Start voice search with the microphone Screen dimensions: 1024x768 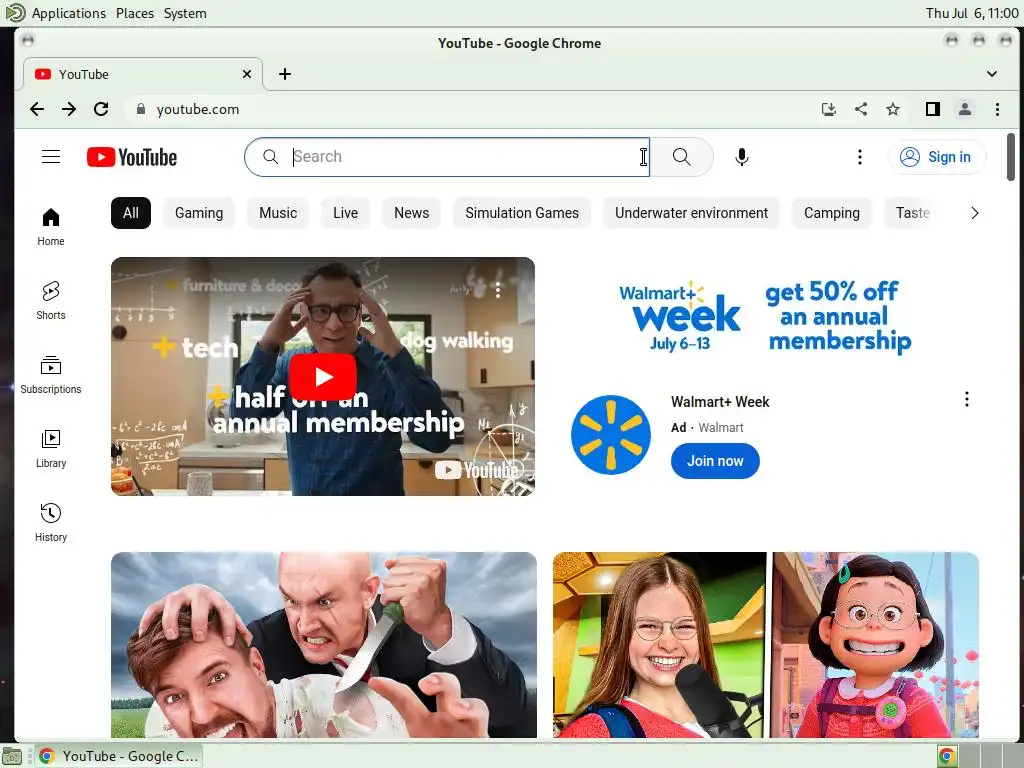(741, 157)
